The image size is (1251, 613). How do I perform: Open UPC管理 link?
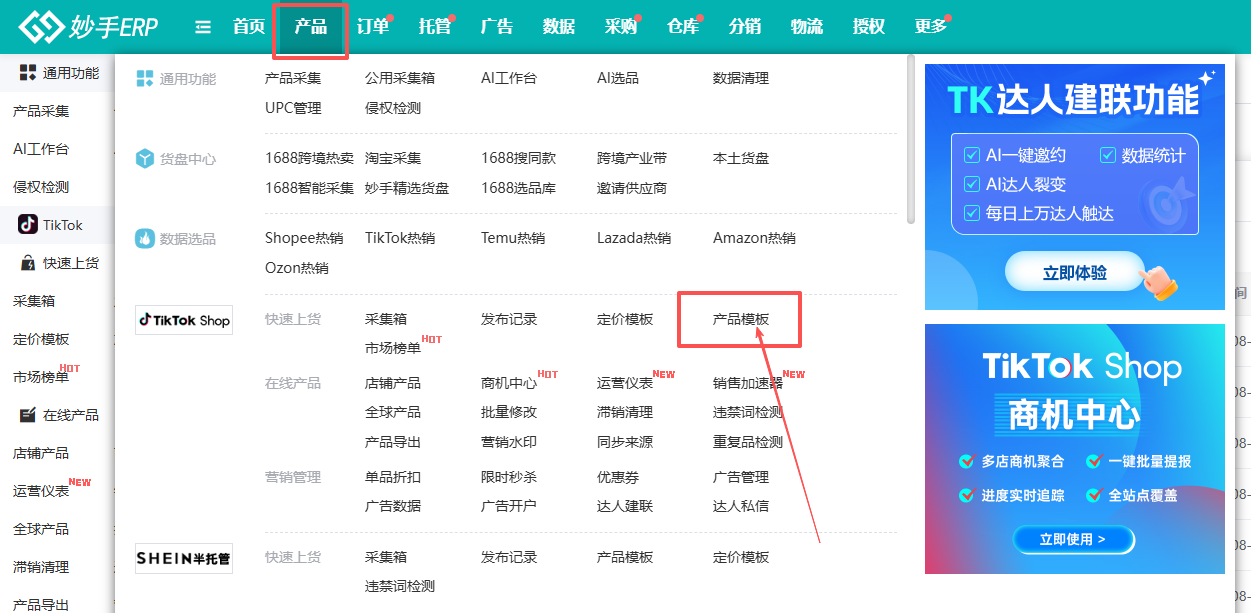[293, 108]
